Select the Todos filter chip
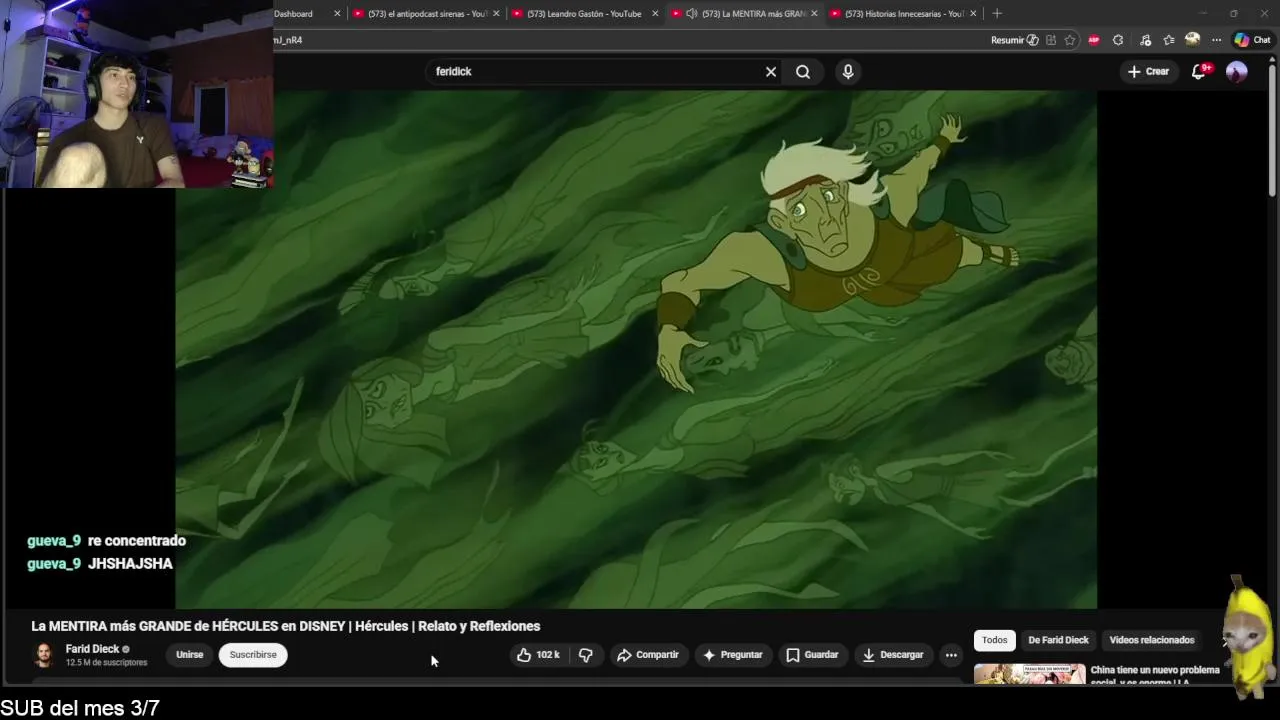 (x=995, y=640)
